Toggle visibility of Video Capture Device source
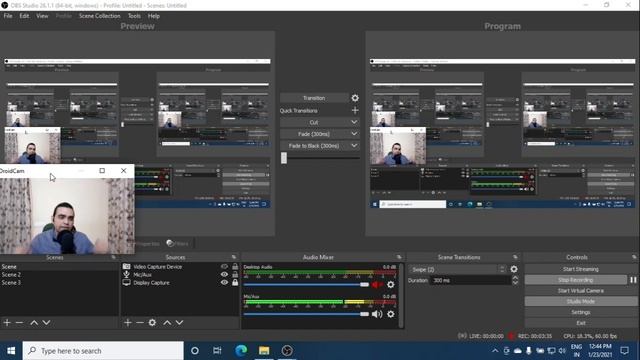The image size is (640, 360). click(224, 267)
